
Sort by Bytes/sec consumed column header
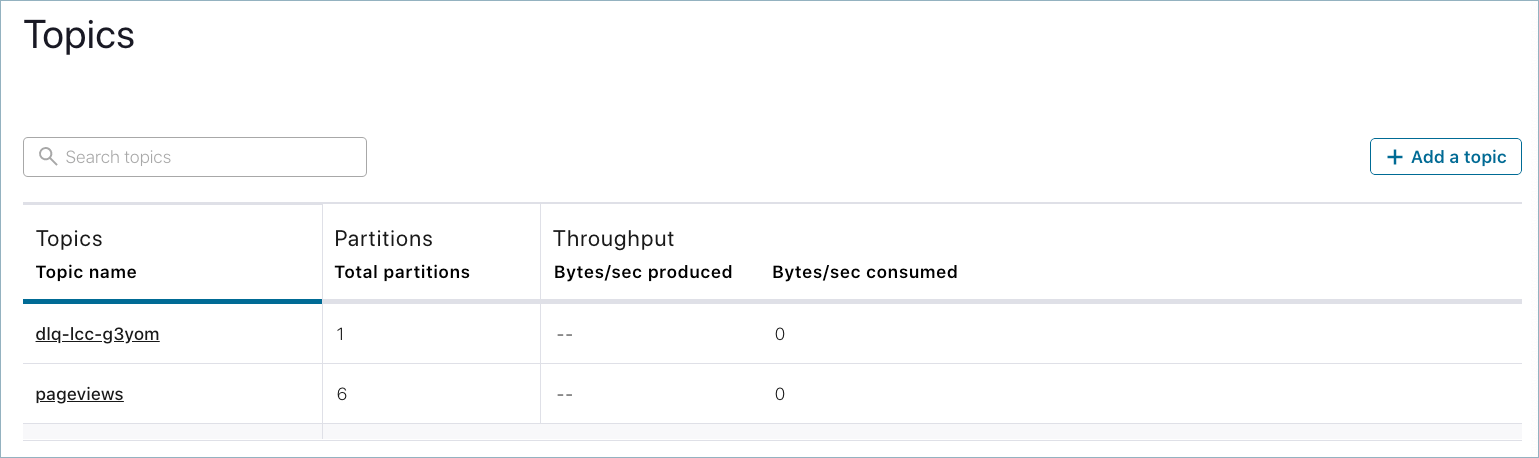click(x=864, y=272)
